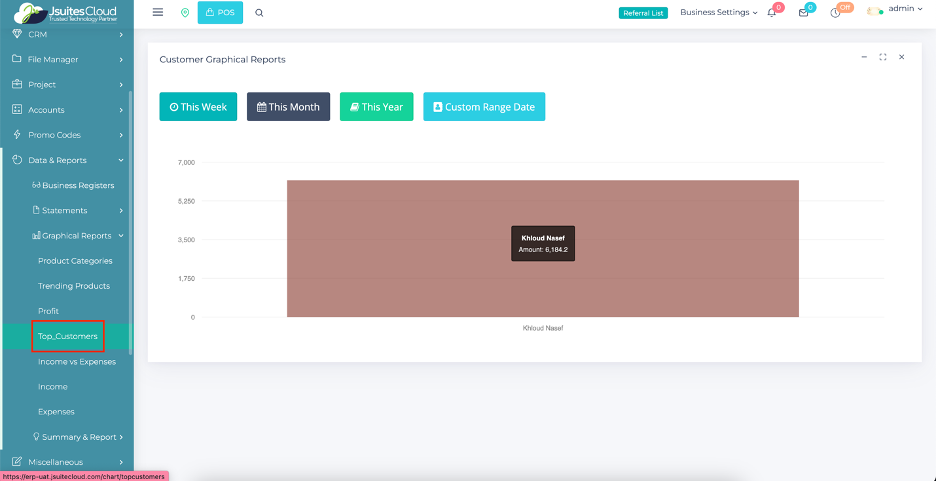936x482 pixels.
Task: Filter chart by This Month
Action: pyautogui.click(x=288, y=107)
